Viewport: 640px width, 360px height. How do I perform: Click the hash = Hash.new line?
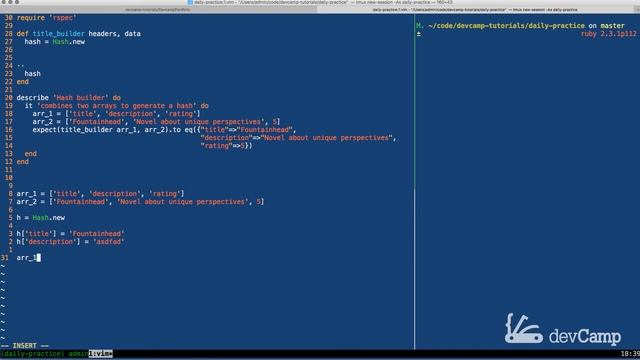click(x=55, y=42)
